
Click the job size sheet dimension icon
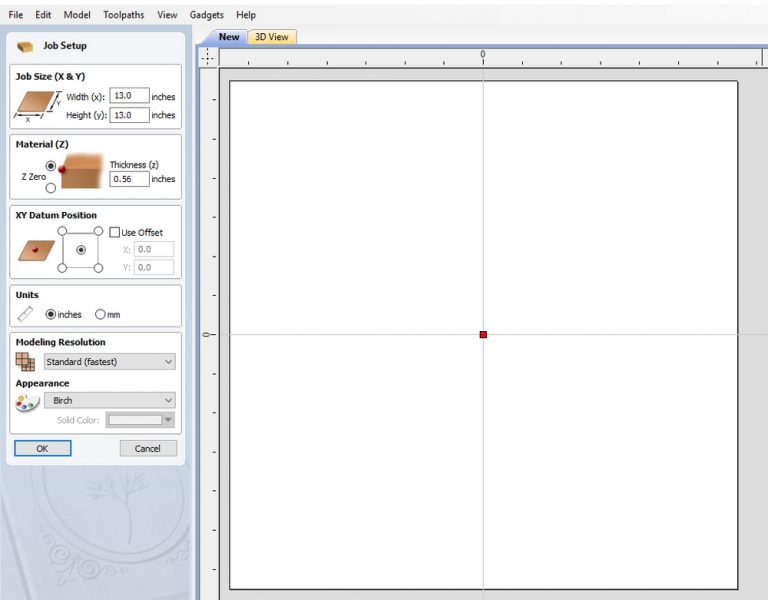tap(37, 105)
